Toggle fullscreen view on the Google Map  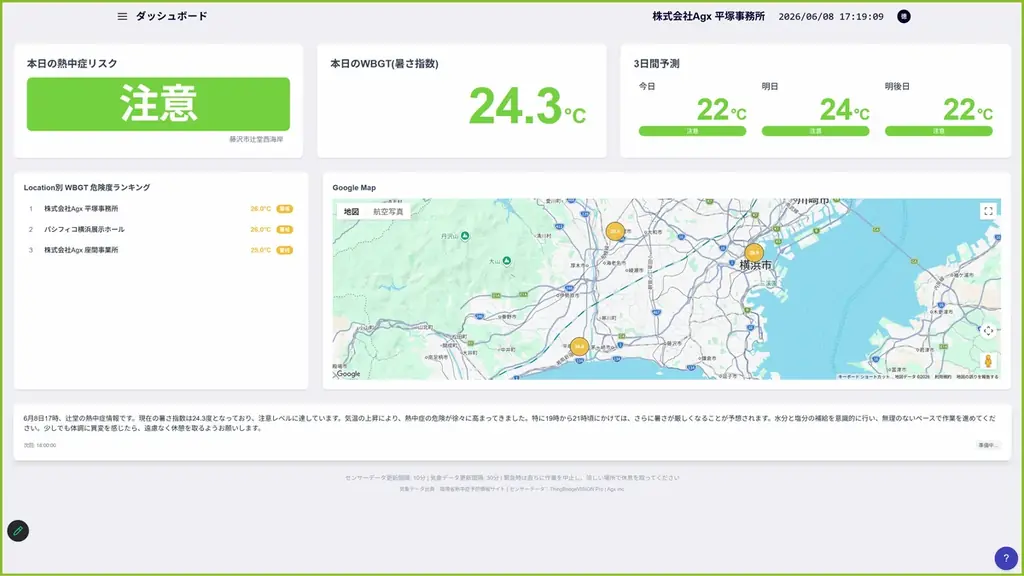pos(988,211)
